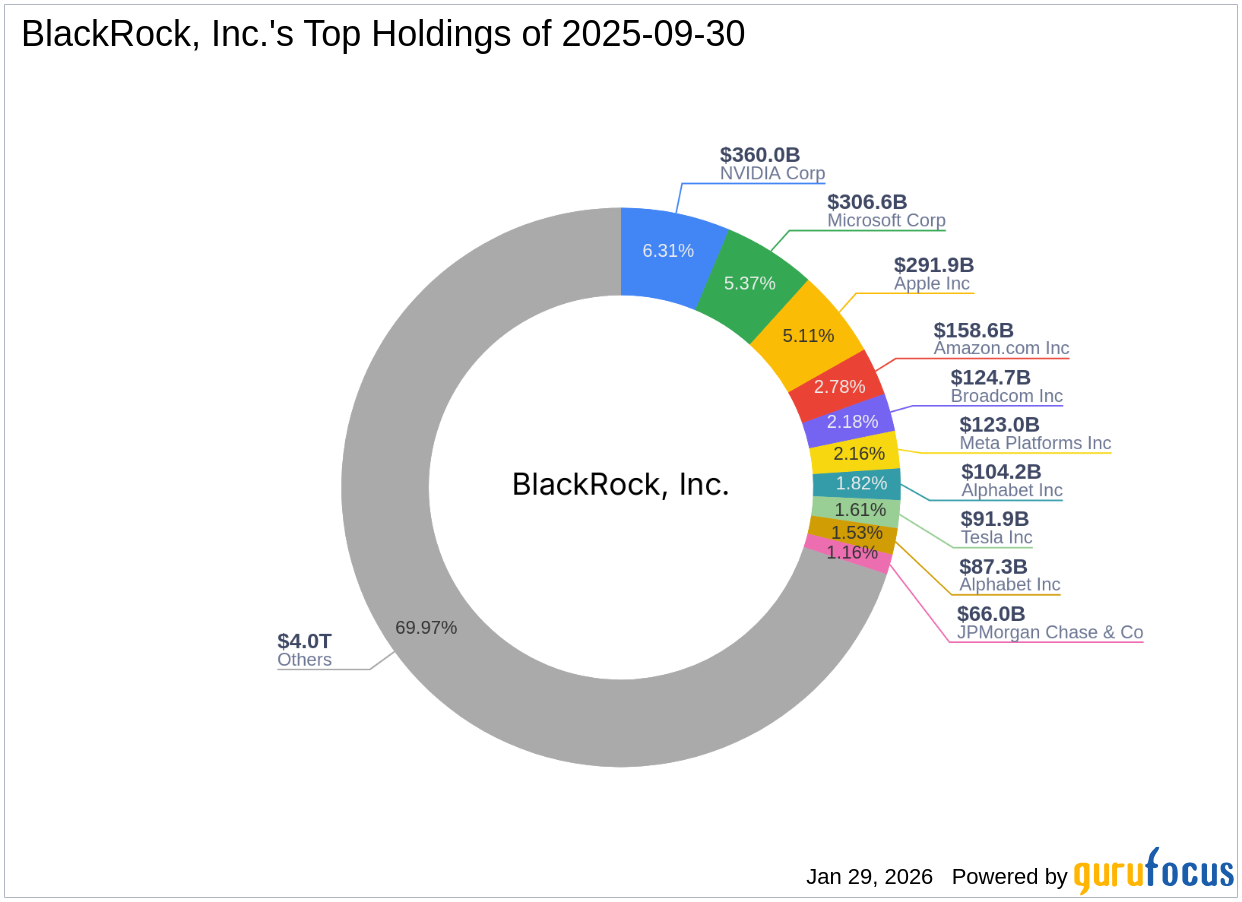
Task: Select the blue NVIDIA Corp pie segment
Action: 668,251
